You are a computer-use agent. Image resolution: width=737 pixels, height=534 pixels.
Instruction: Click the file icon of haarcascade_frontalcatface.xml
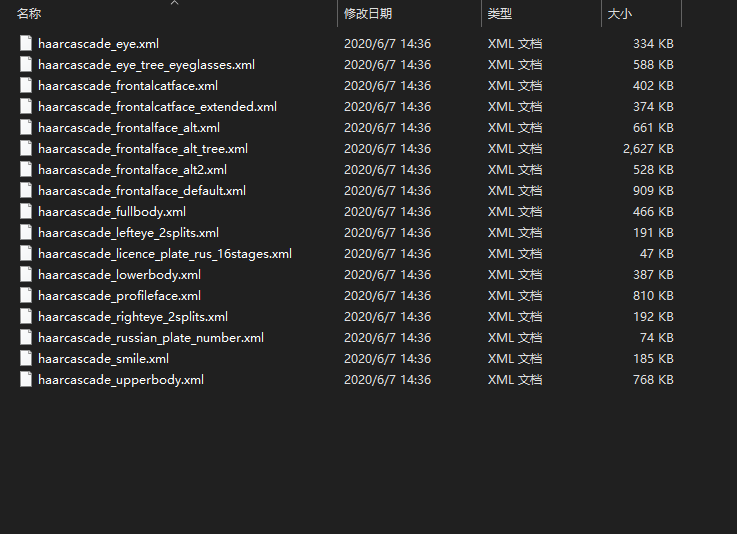pos(26,85)
